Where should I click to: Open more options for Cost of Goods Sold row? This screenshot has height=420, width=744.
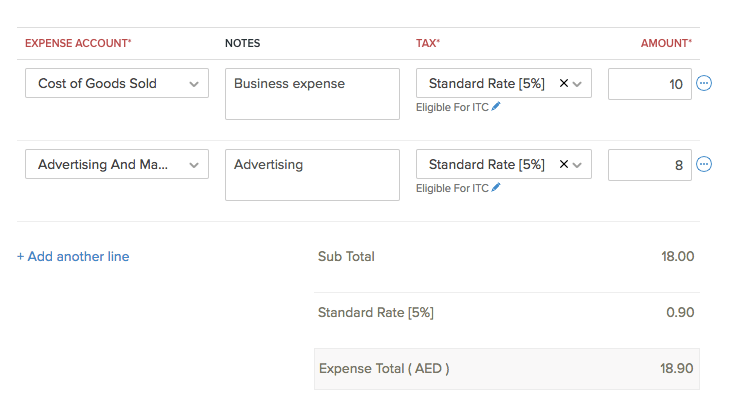tap(704, 84)
